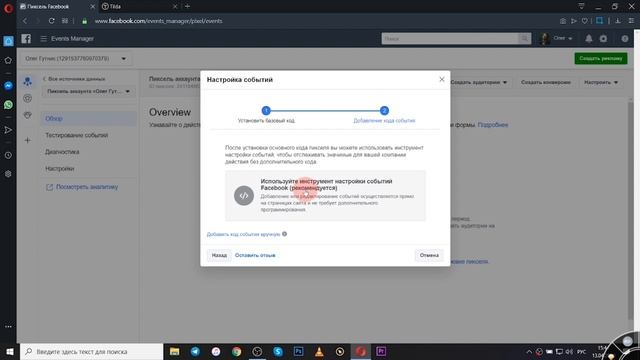Click the info icon beside manual code link
This screenshot has width=640, height=360.
tap(284, 234)
